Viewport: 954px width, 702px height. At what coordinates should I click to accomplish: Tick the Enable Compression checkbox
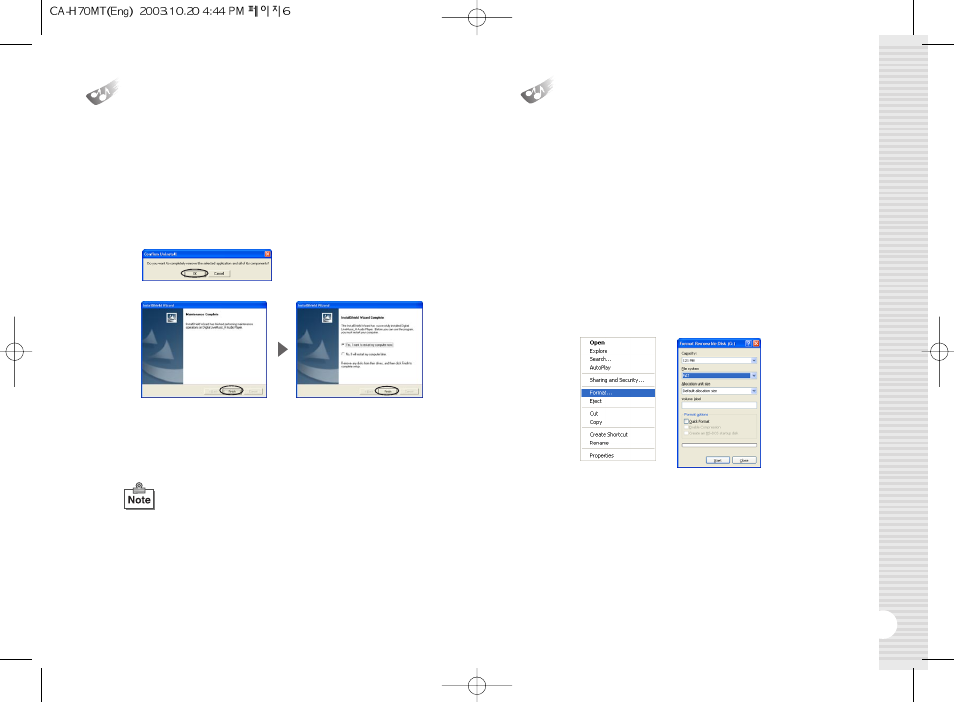click(686, 427)
